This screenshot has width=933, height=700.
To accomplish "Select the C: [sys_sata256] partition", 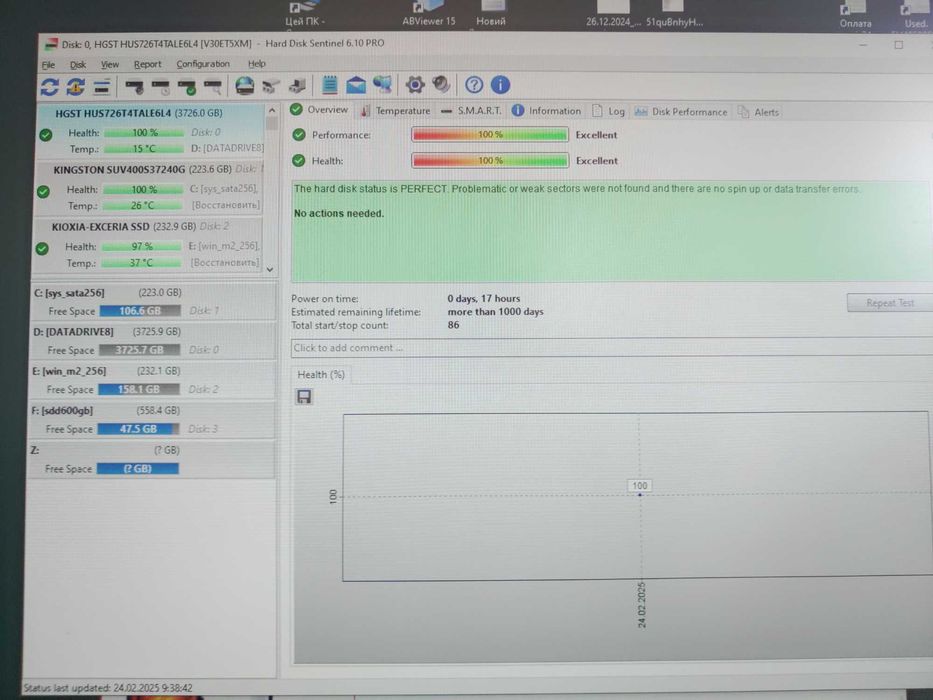I will coord(154,302).
